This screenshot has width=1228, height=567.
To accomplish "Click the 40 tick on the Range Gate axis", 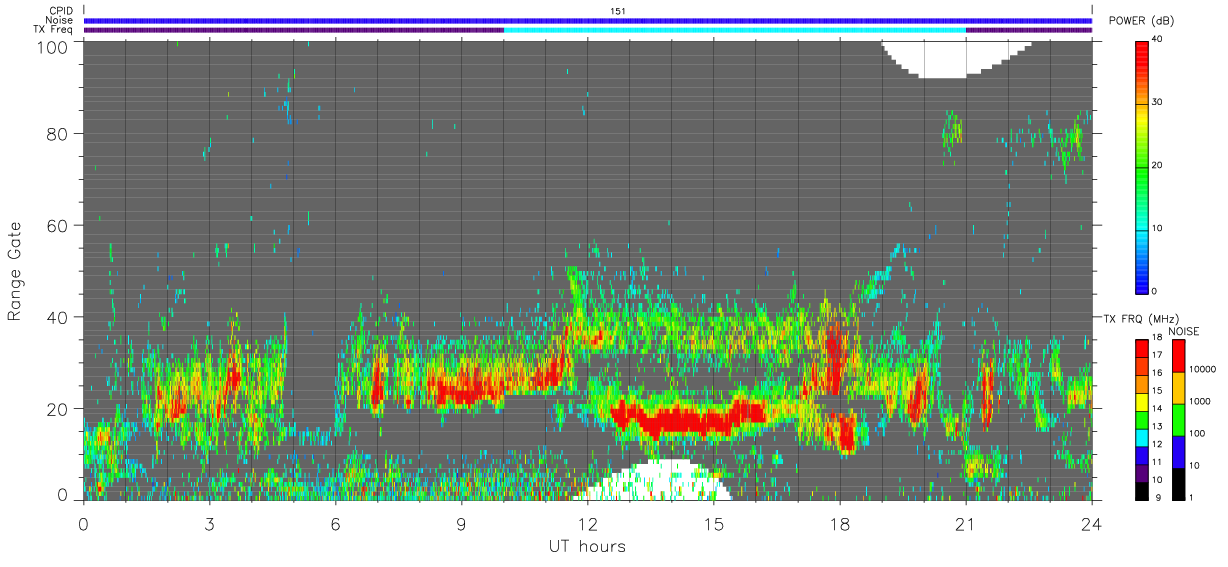I will click(x=57, y=317).
